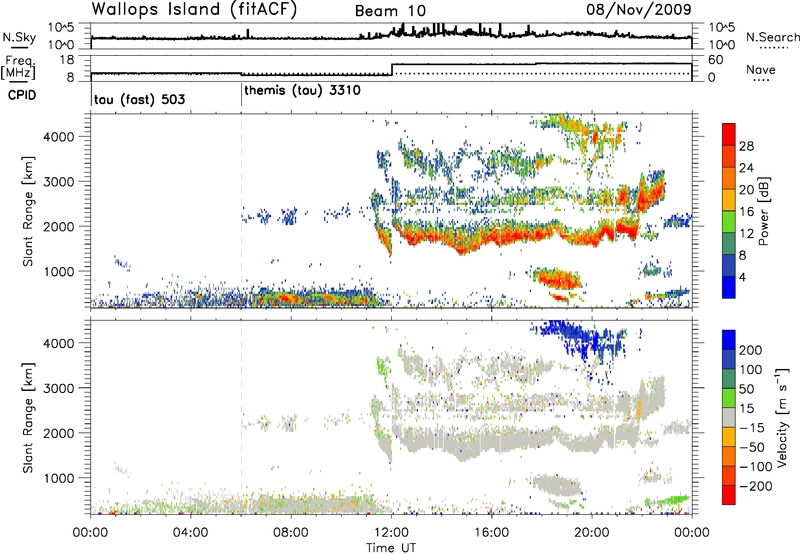Click the 16 label on Power colorbar
This screenshot has height=554, width=800.
point(746,212)
